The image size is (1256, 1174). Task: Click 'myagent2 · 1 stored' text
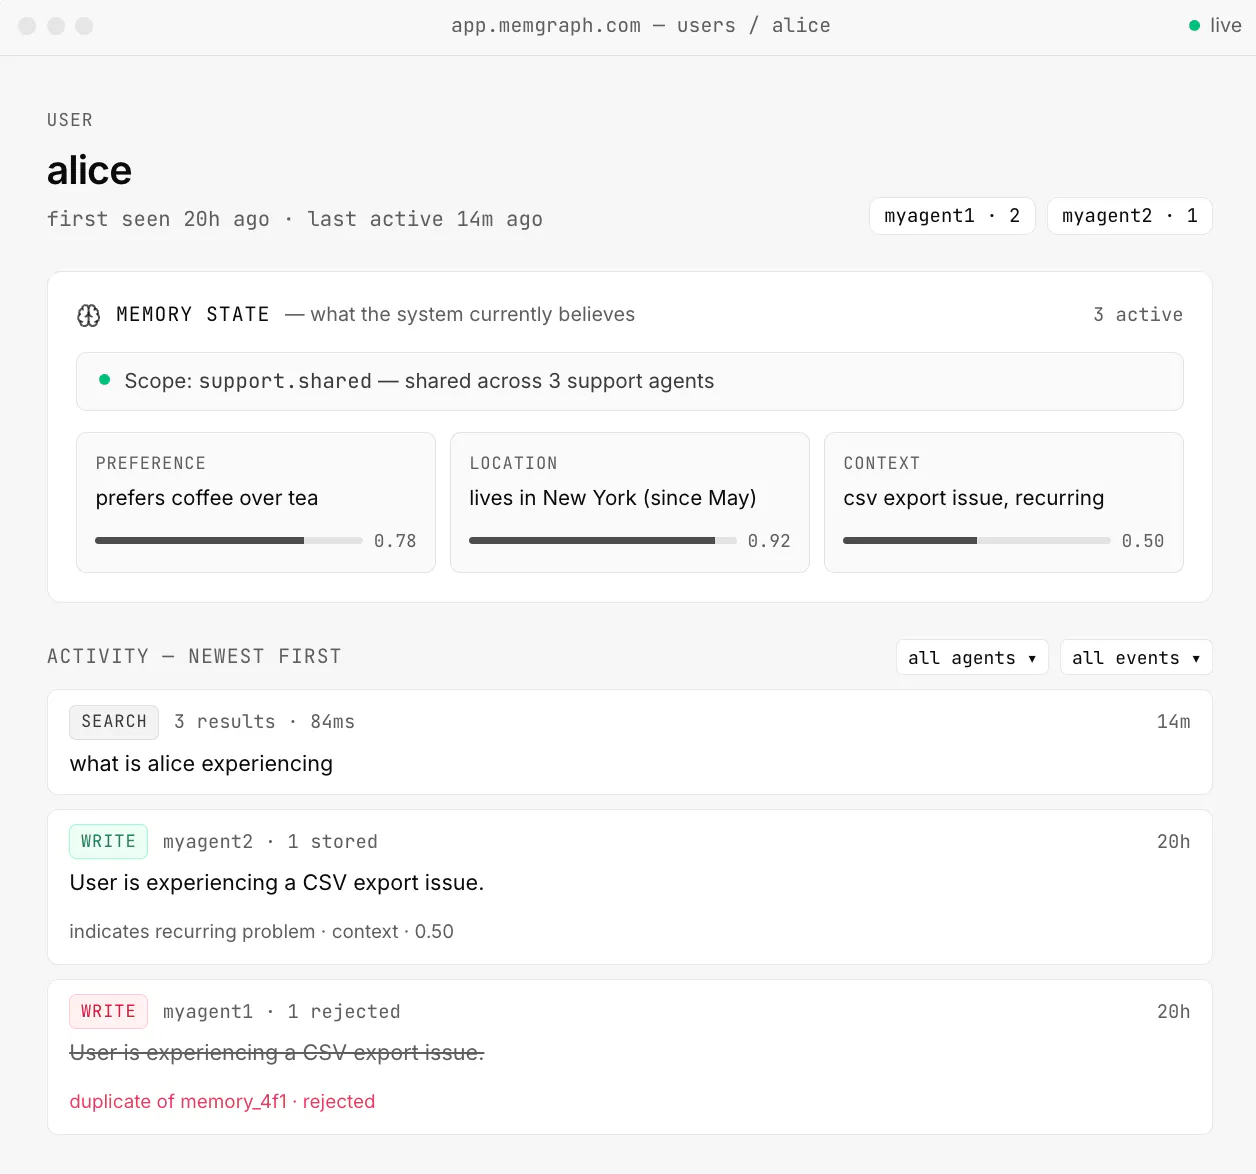[x=270, y=842]
